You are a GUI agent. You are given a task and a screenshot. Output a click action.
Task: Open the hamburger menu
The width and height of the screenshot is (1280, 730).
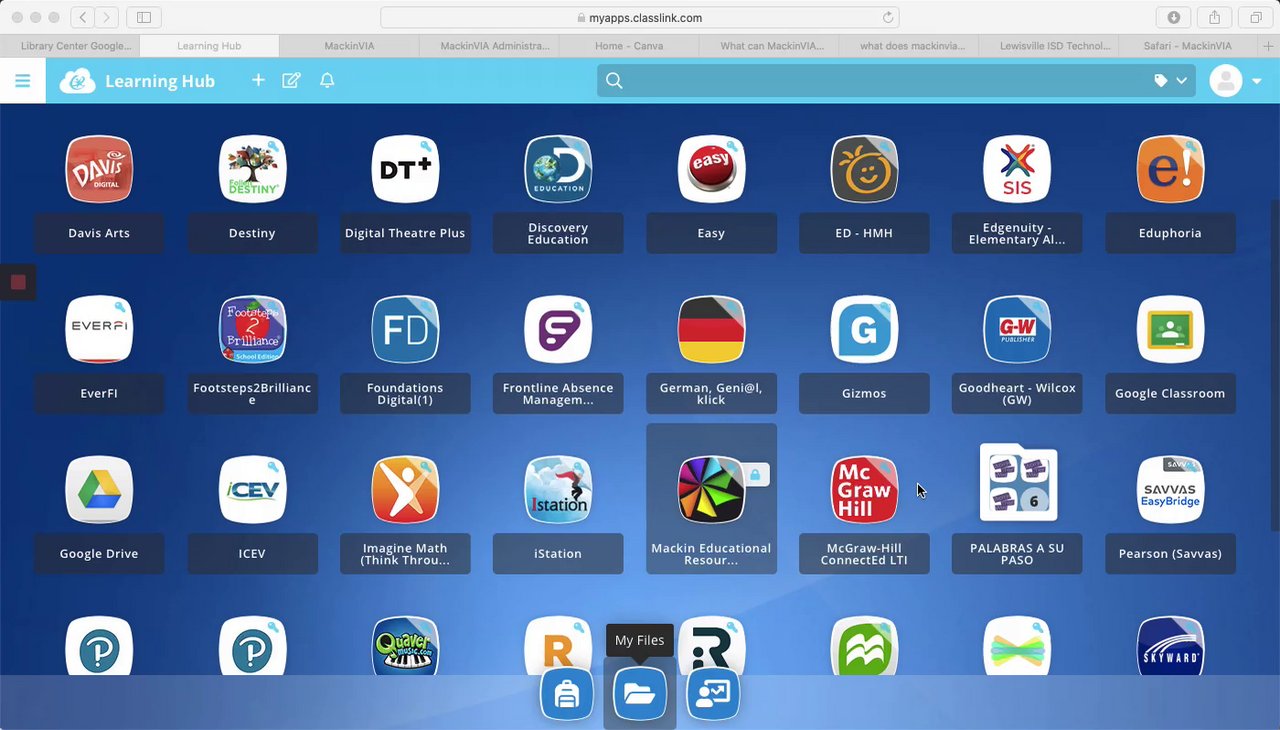pos(22,81)
